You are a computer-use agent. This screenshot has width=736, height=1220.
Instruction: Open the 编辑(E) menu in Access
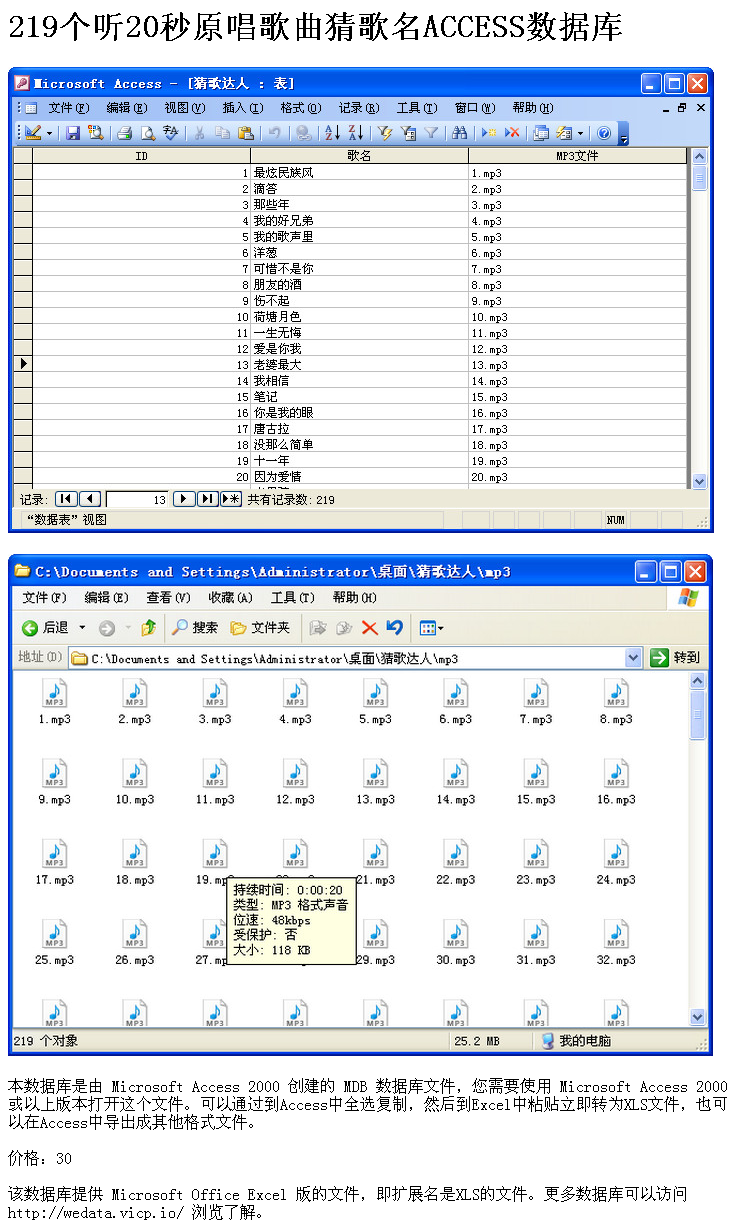click(126, 108)
